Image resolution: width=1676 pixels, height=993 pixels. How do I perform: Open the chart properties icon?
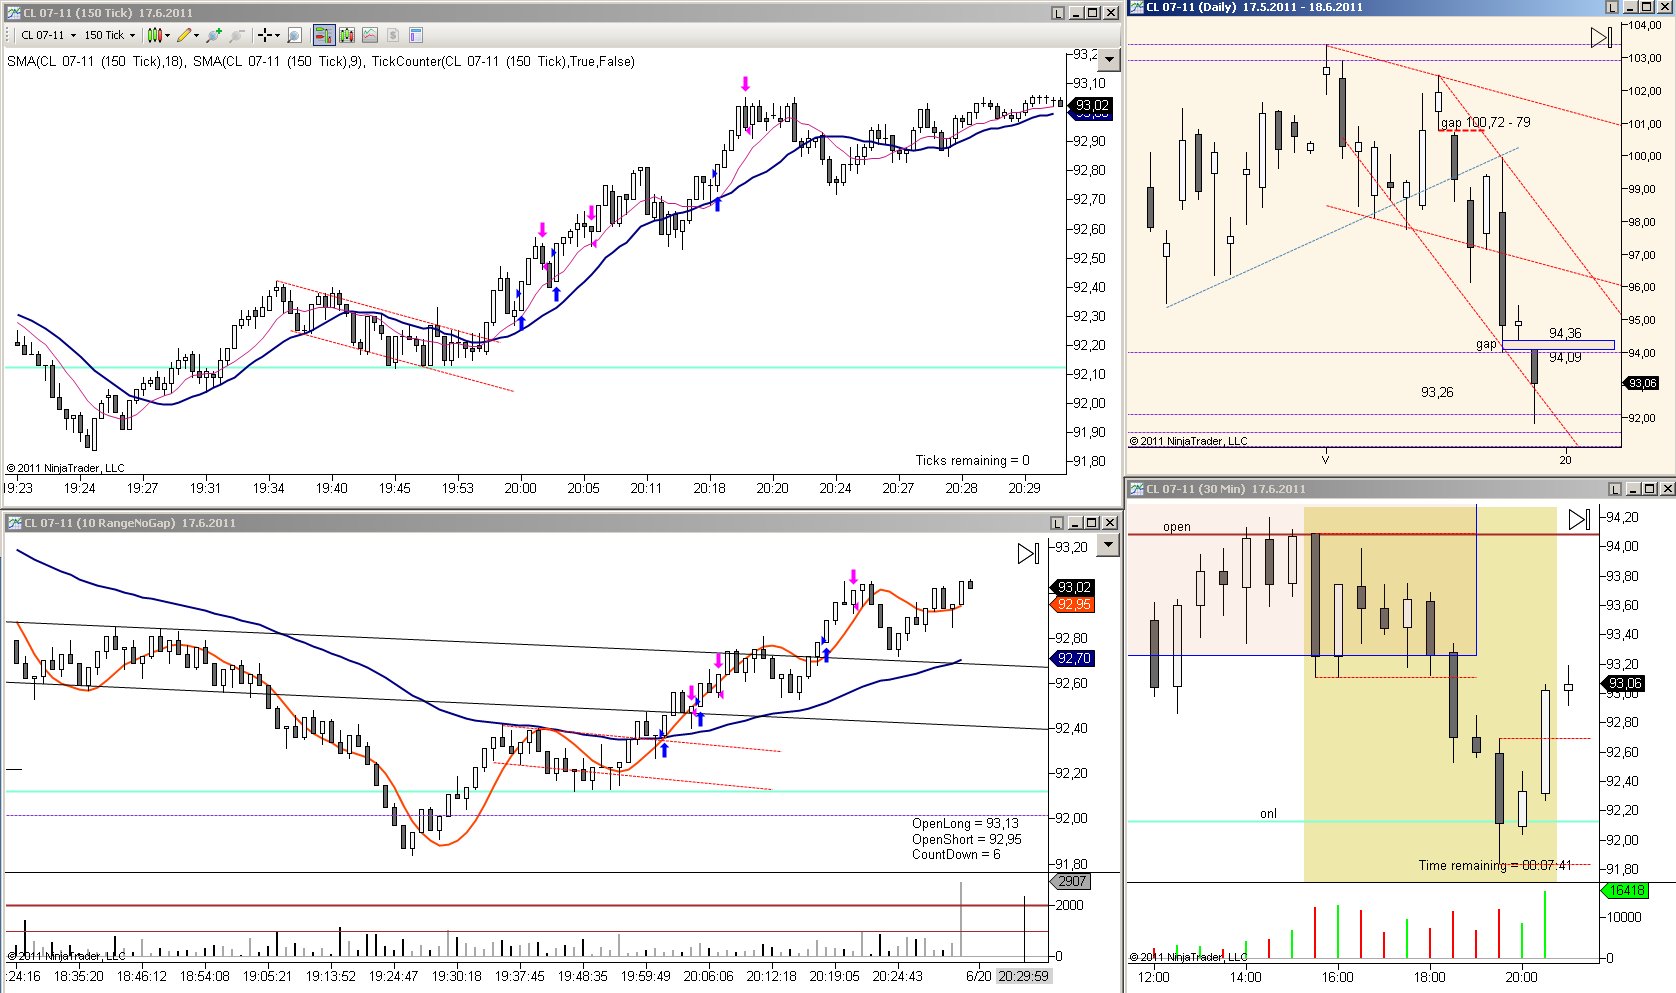pyautogui.click(x=416, y=35)
